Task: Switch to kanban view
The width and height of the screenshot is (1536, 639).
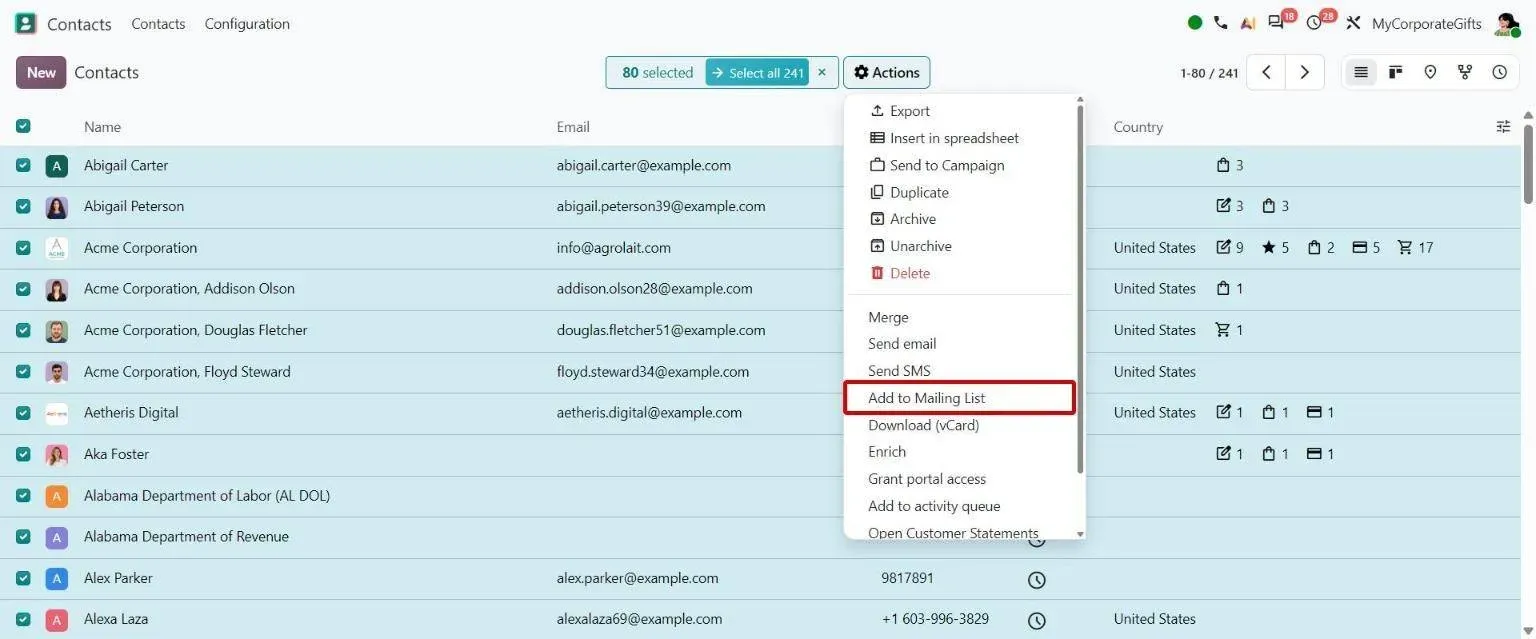Action: (x=1396, y=72)
